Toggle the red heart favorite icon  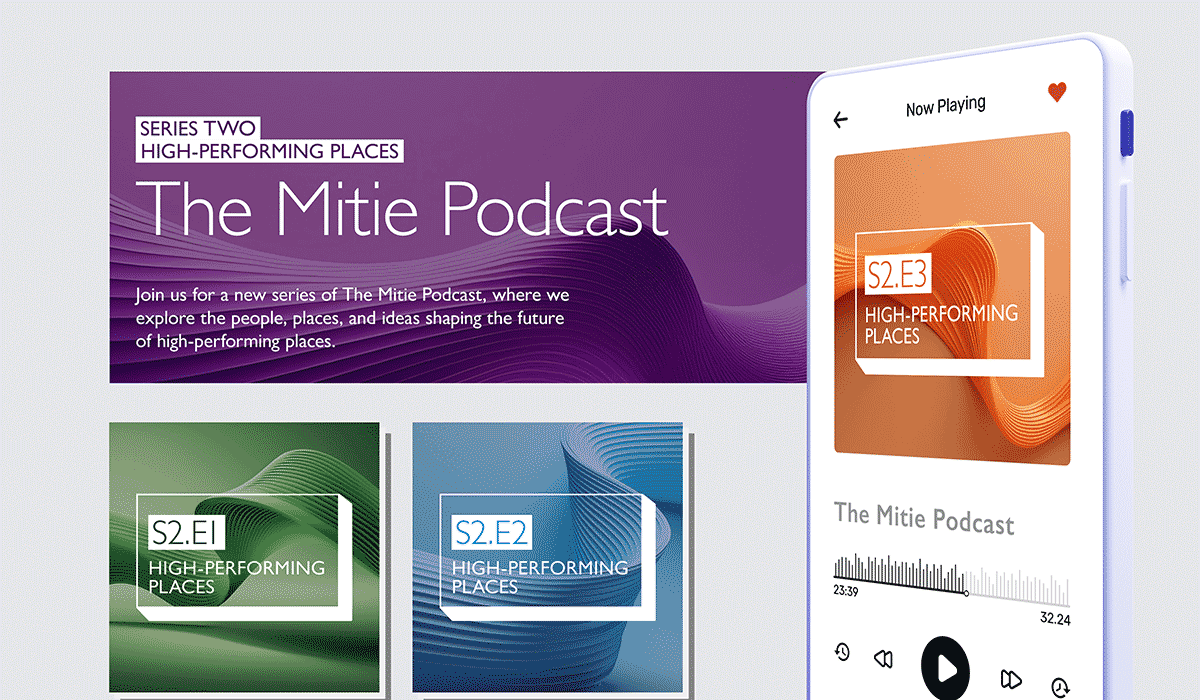coord(1057,92)
